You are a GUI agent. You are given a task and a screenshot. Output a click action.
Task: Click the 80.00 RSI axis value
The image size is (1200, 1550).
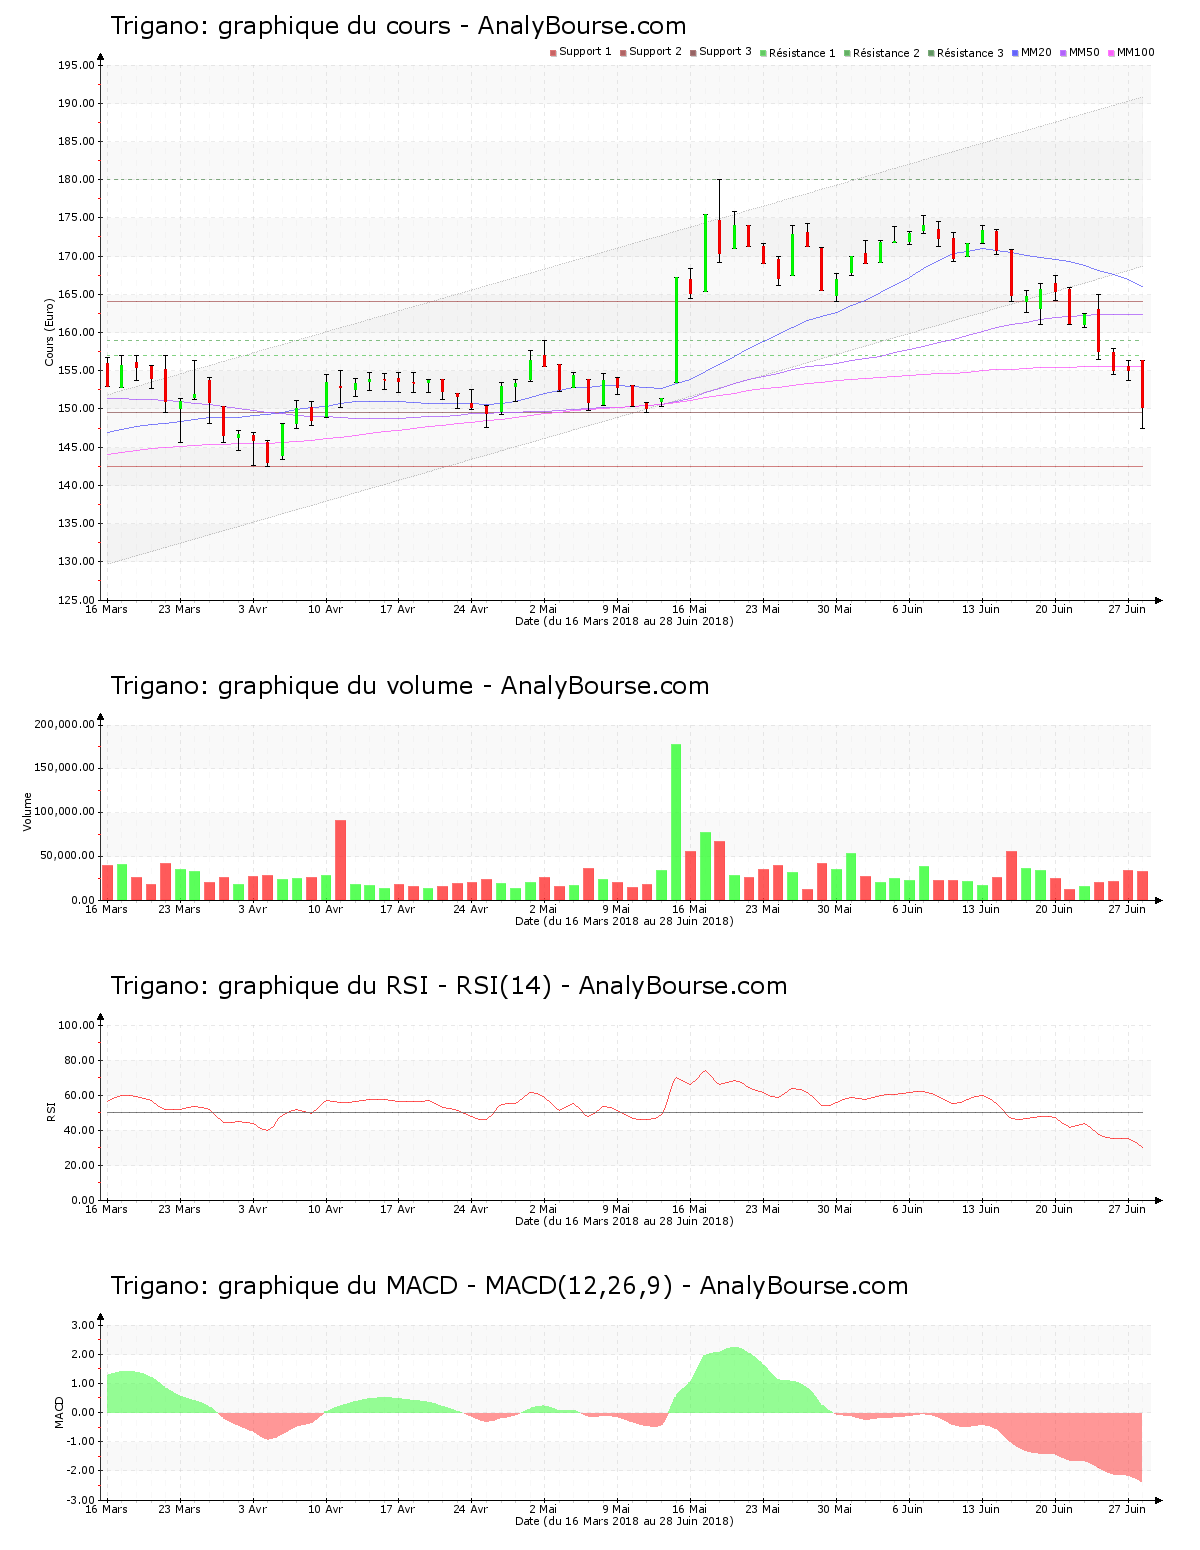[x=80, y=1060]
